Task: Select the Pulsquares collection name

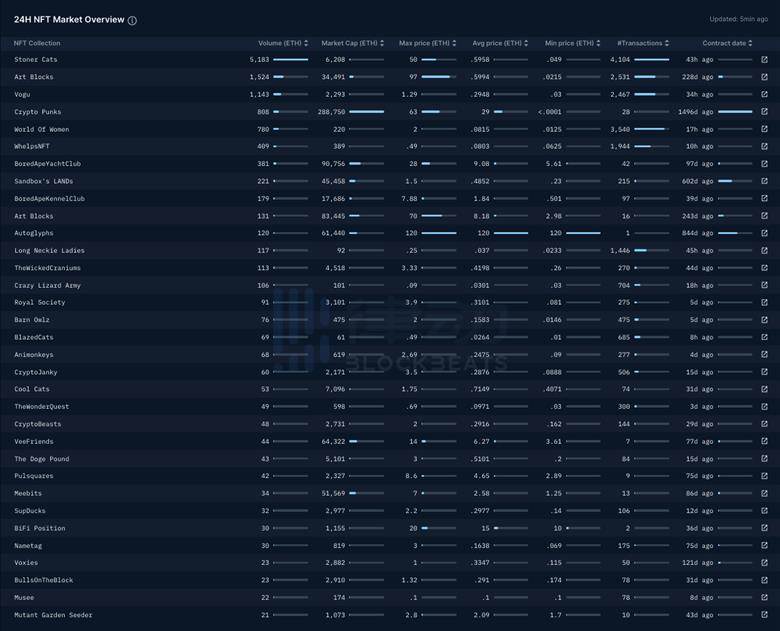Action: pos(34,476)
